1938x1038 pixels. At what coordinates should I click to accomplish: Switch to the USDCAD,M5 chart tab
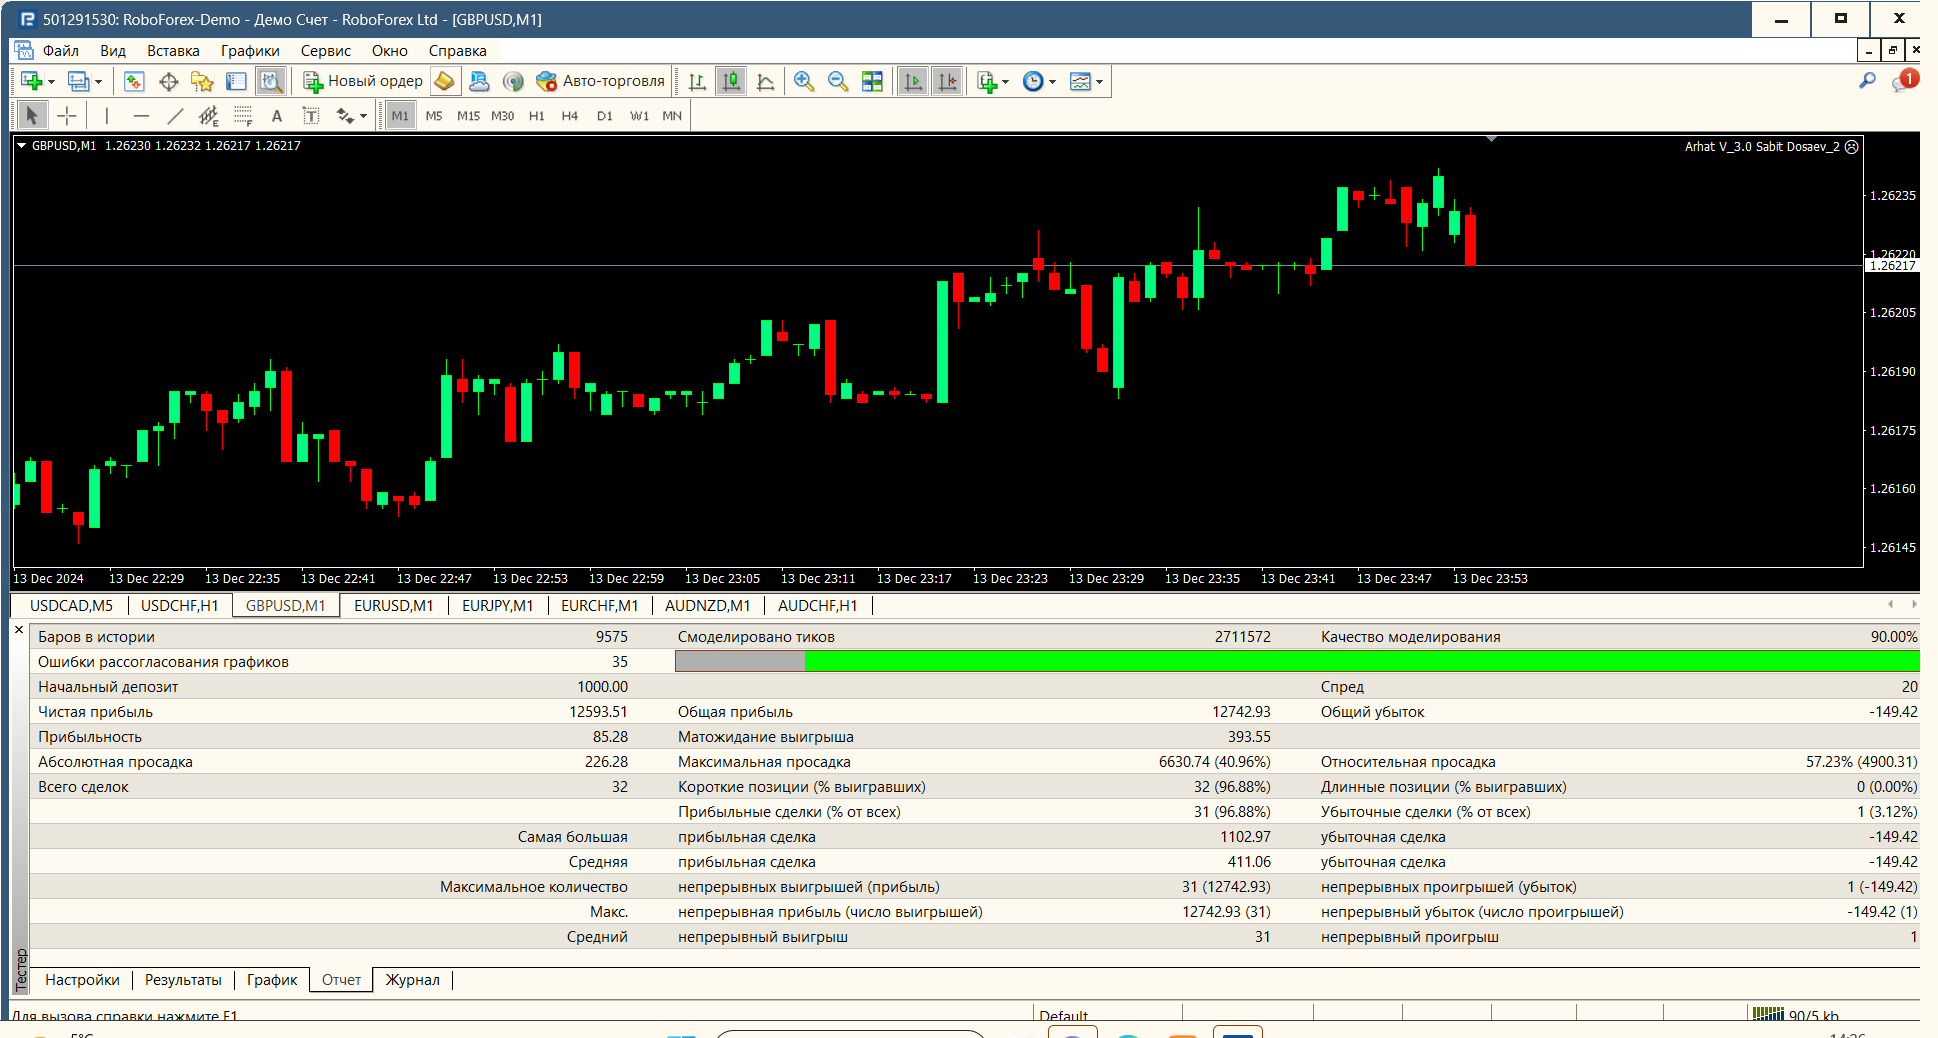tap(71, 606)
